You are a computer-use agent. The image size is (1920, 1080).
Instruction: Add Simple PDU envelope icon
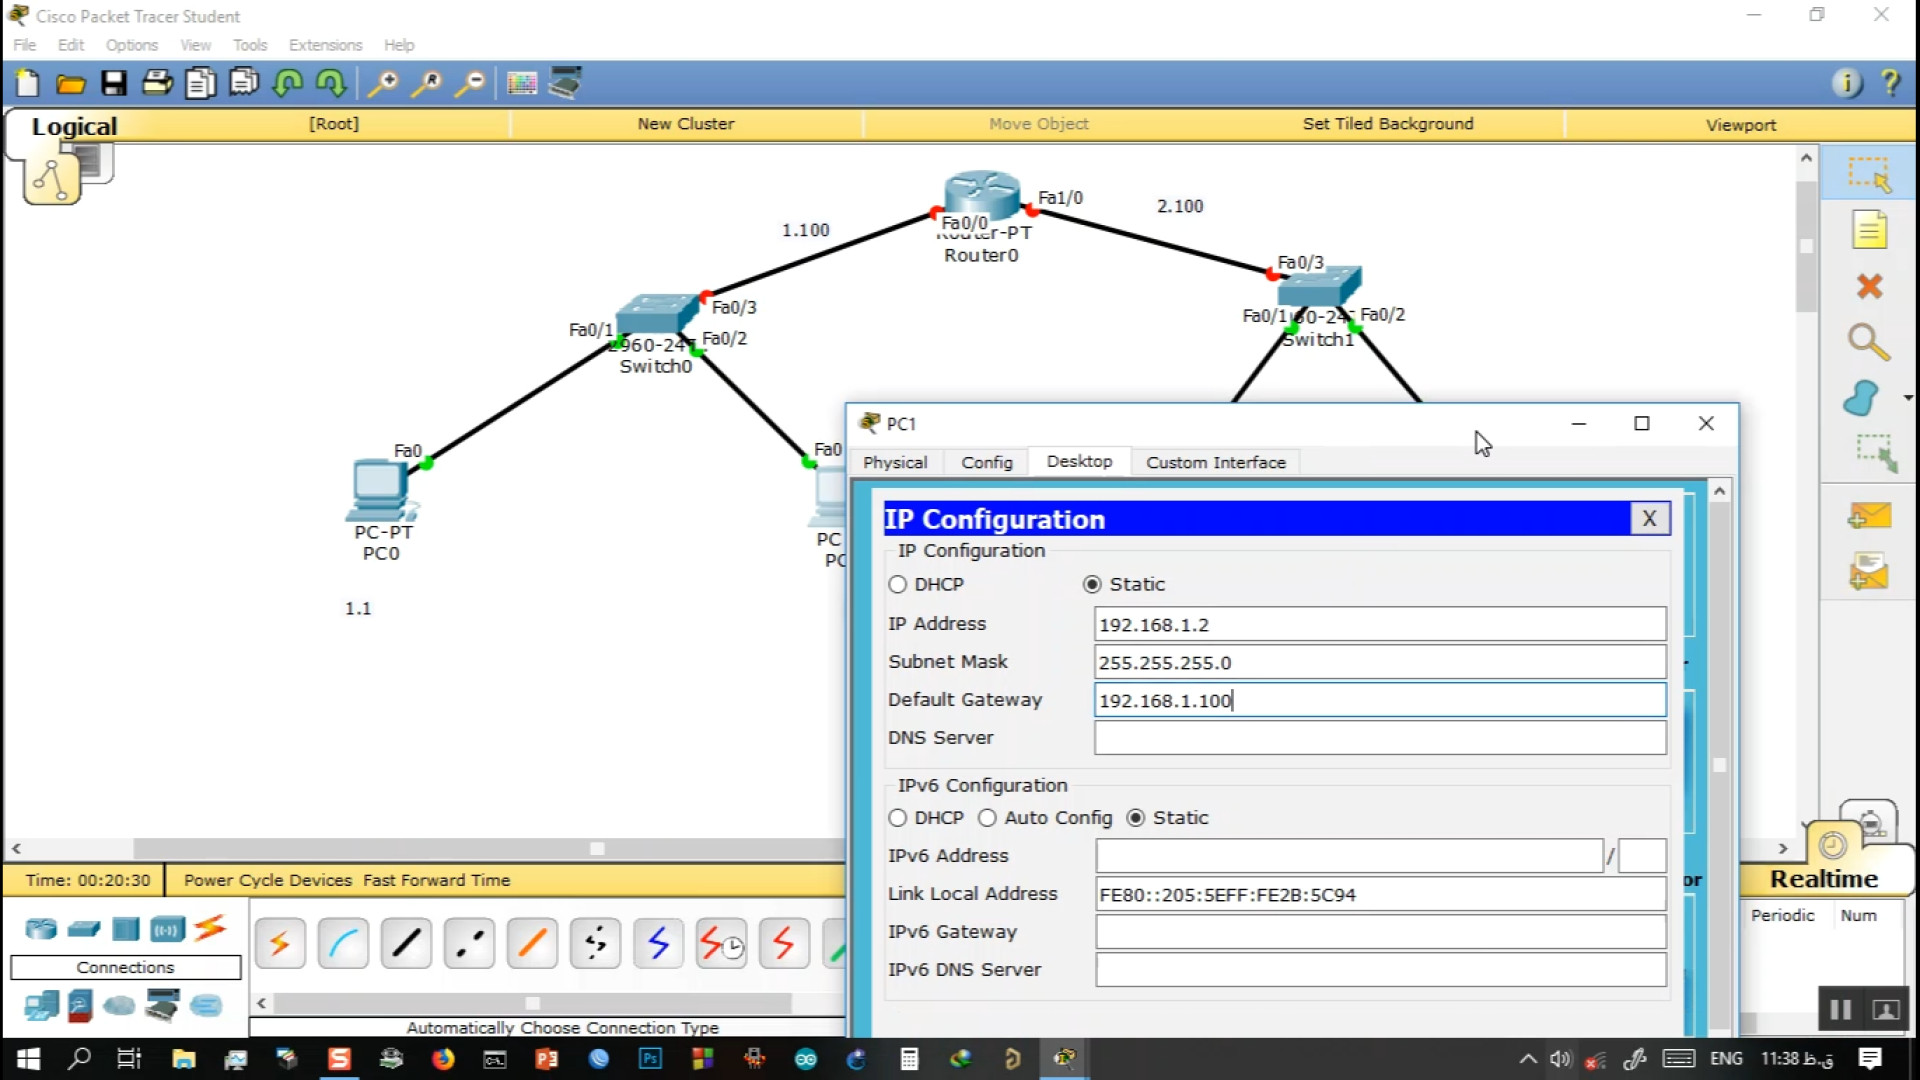click(1869, 516)
